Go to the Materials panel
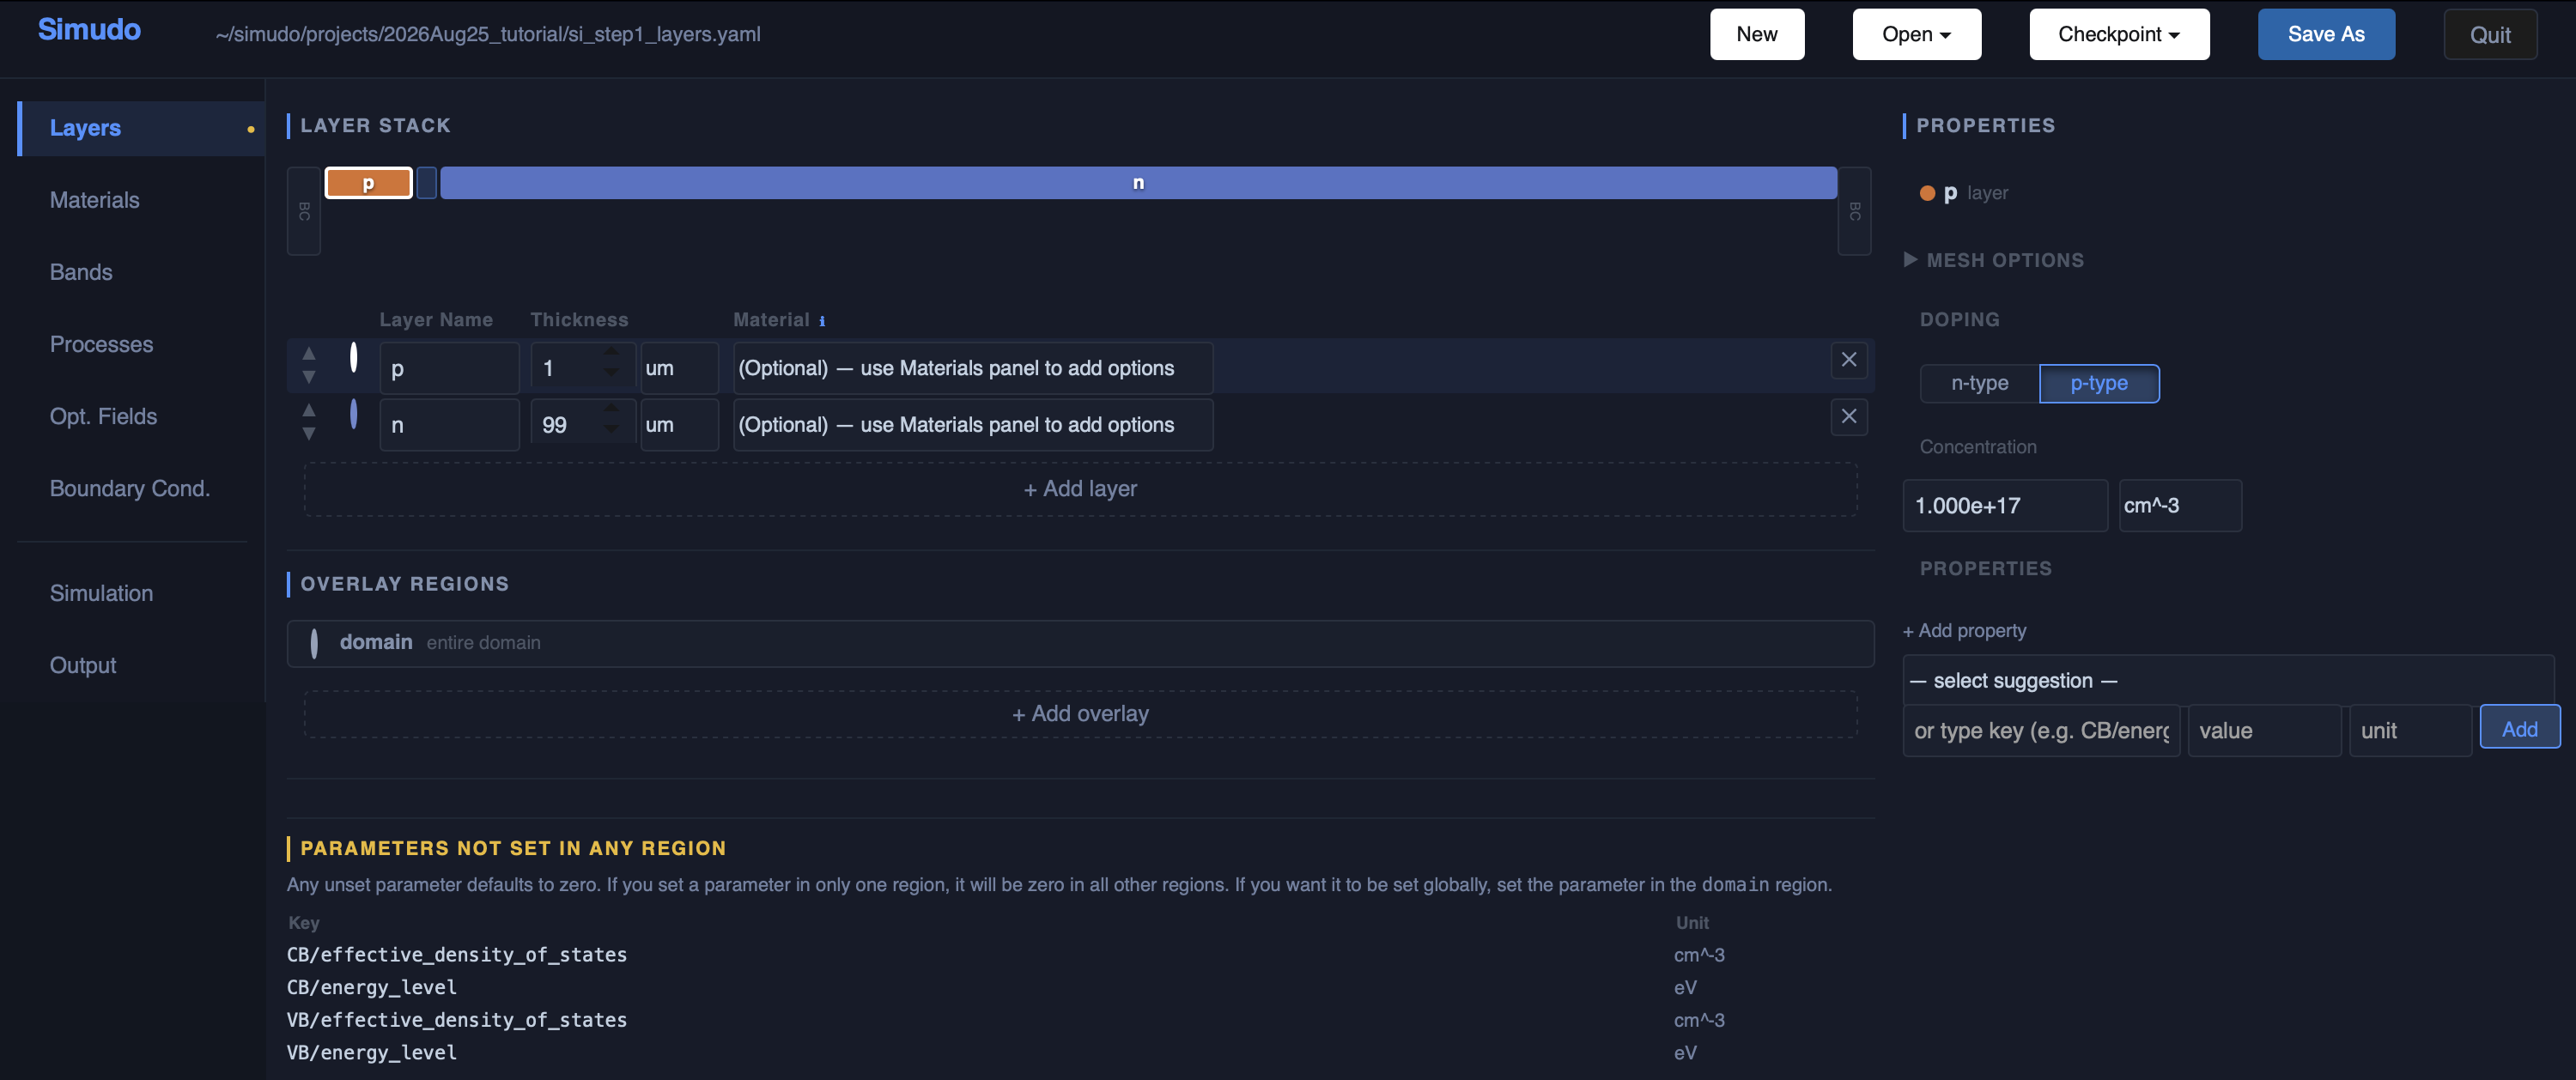 click(x=95, y=200)
